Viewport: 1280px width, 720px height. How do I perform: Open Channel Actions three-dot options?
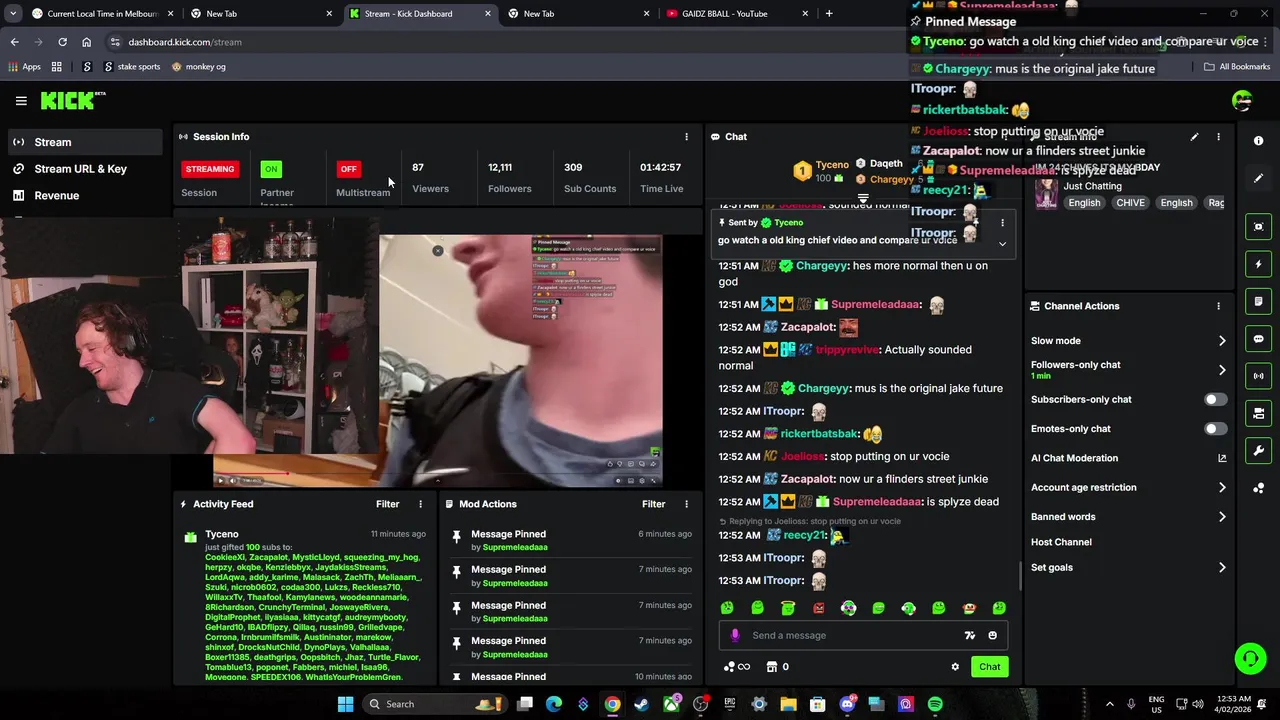pyautogui.click(x=1218, y=306)
